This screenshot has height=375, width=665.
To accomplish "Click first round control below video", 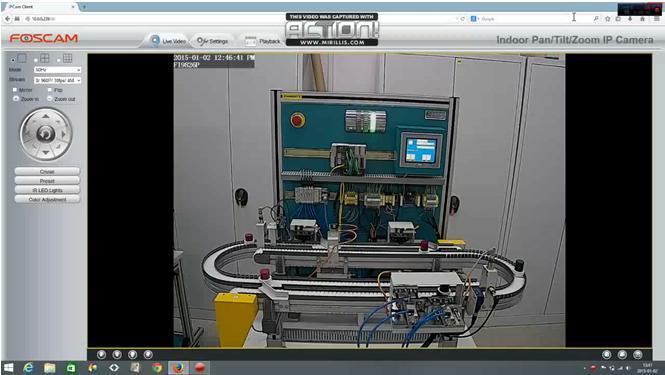I will [x=101, y=354].
